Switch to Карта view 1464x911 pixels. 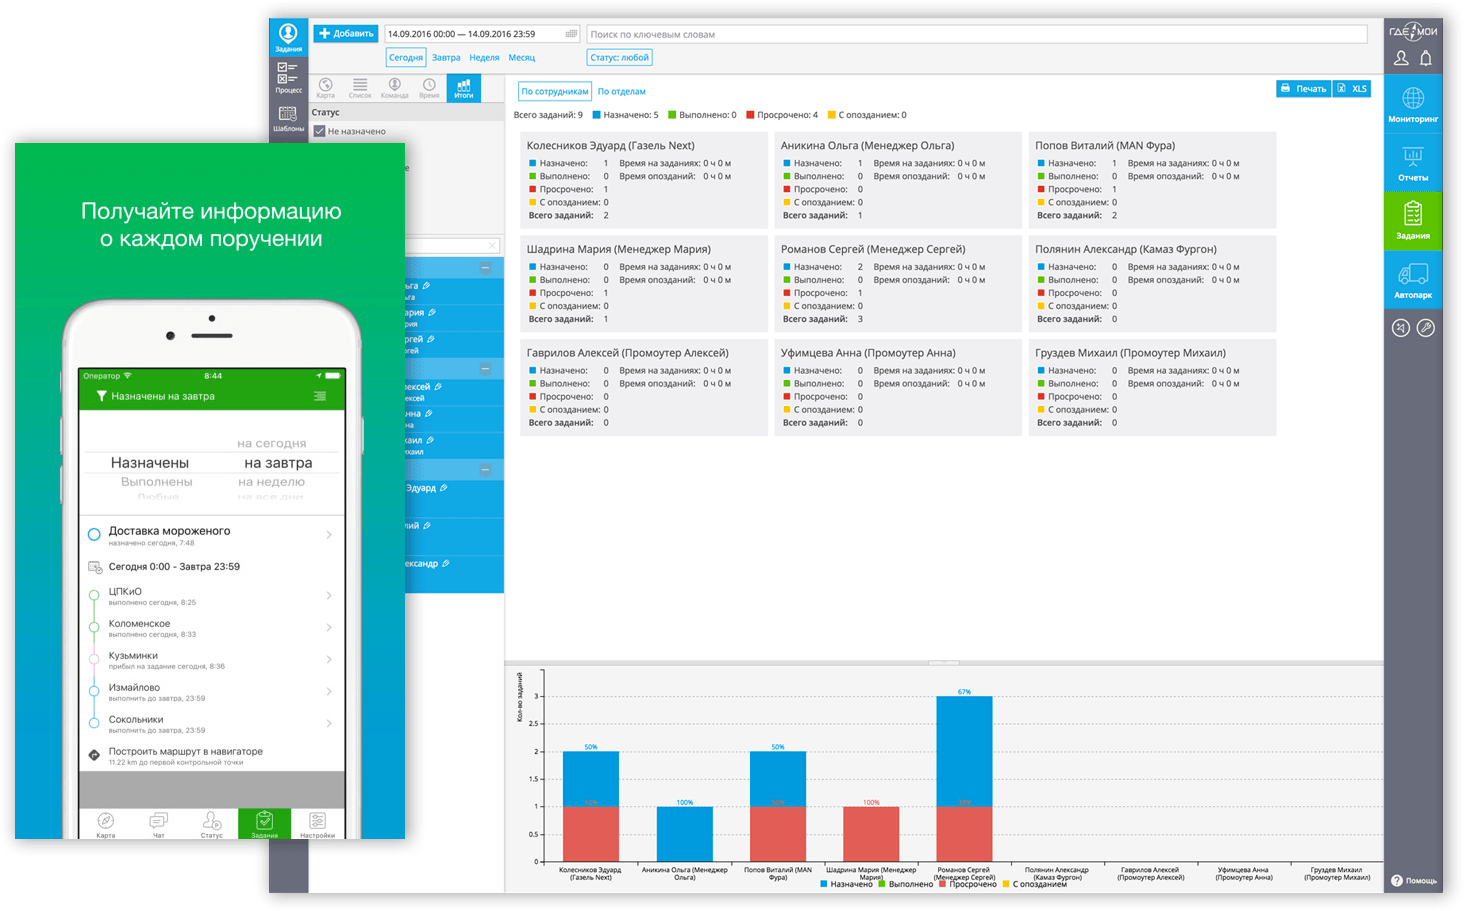326,88
